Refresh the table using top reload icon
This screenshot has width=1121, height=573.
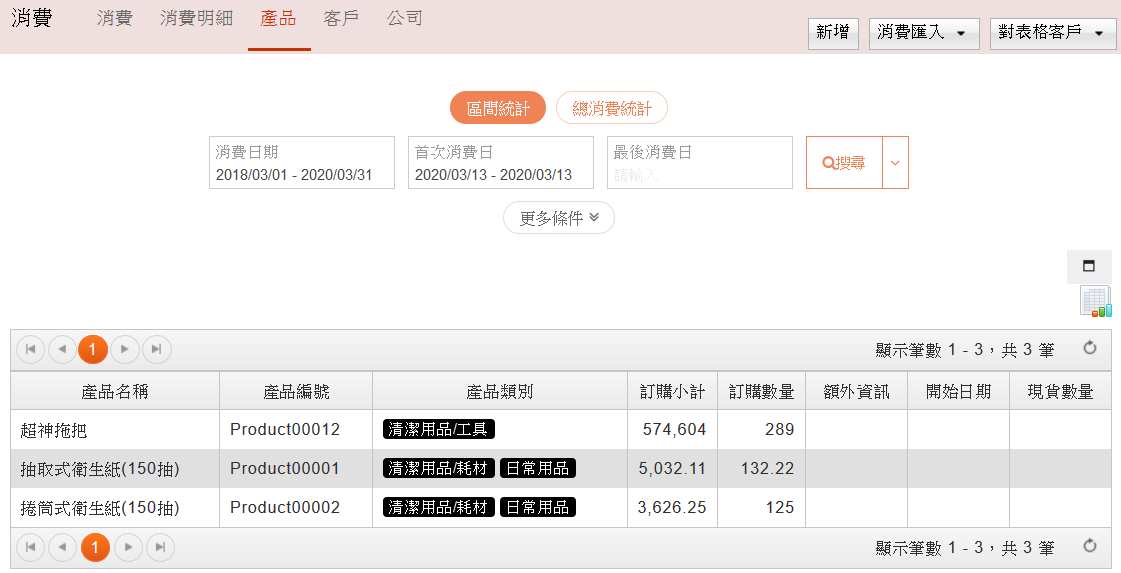(1090, 349)
